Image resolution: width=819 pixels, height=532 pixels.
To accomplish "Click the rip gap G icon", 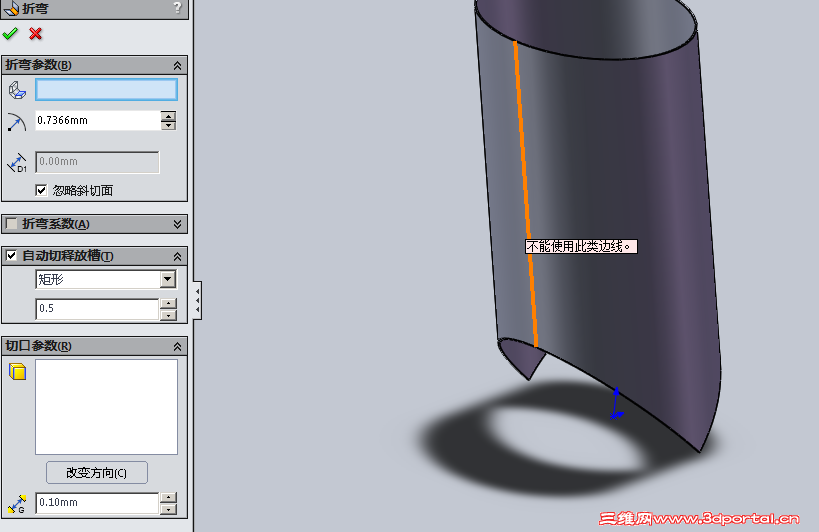I will [x=17, y=504].
